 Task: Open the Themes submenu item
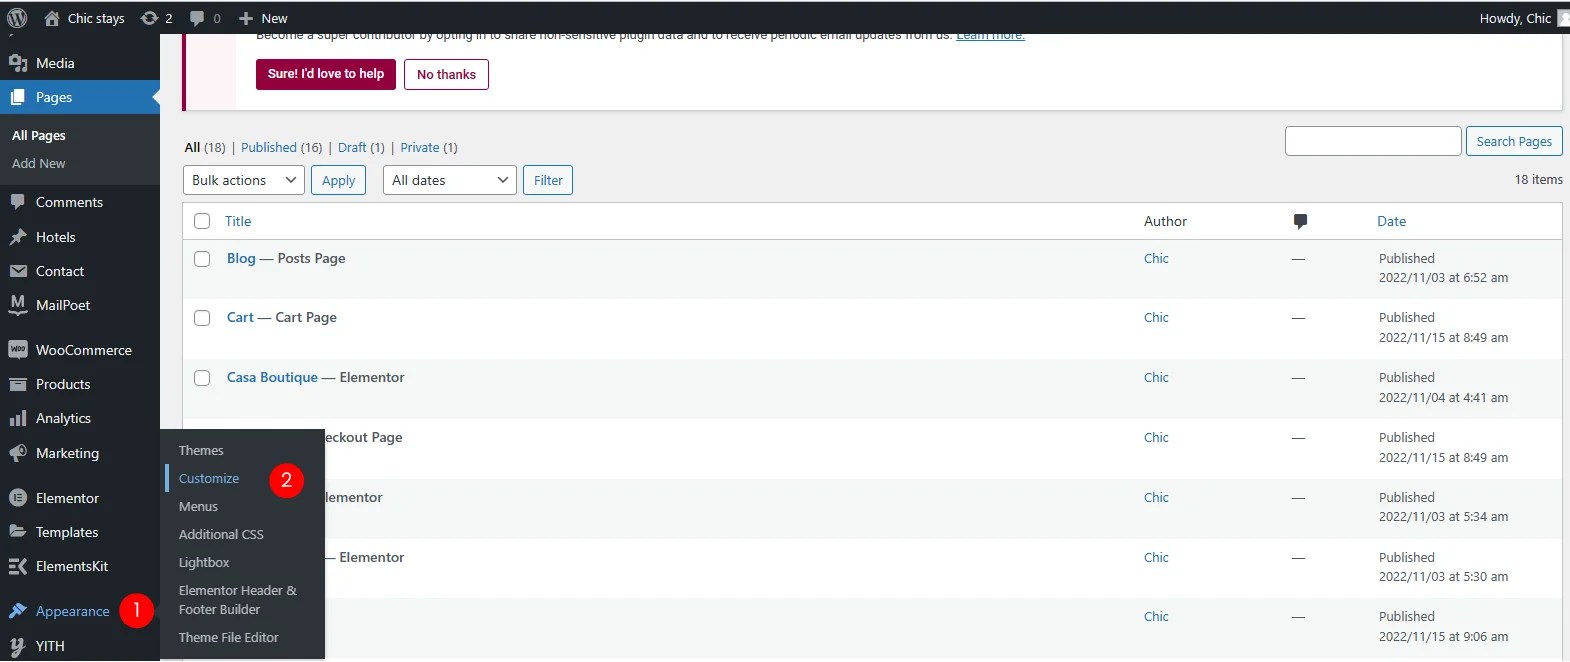click(201, 451)
